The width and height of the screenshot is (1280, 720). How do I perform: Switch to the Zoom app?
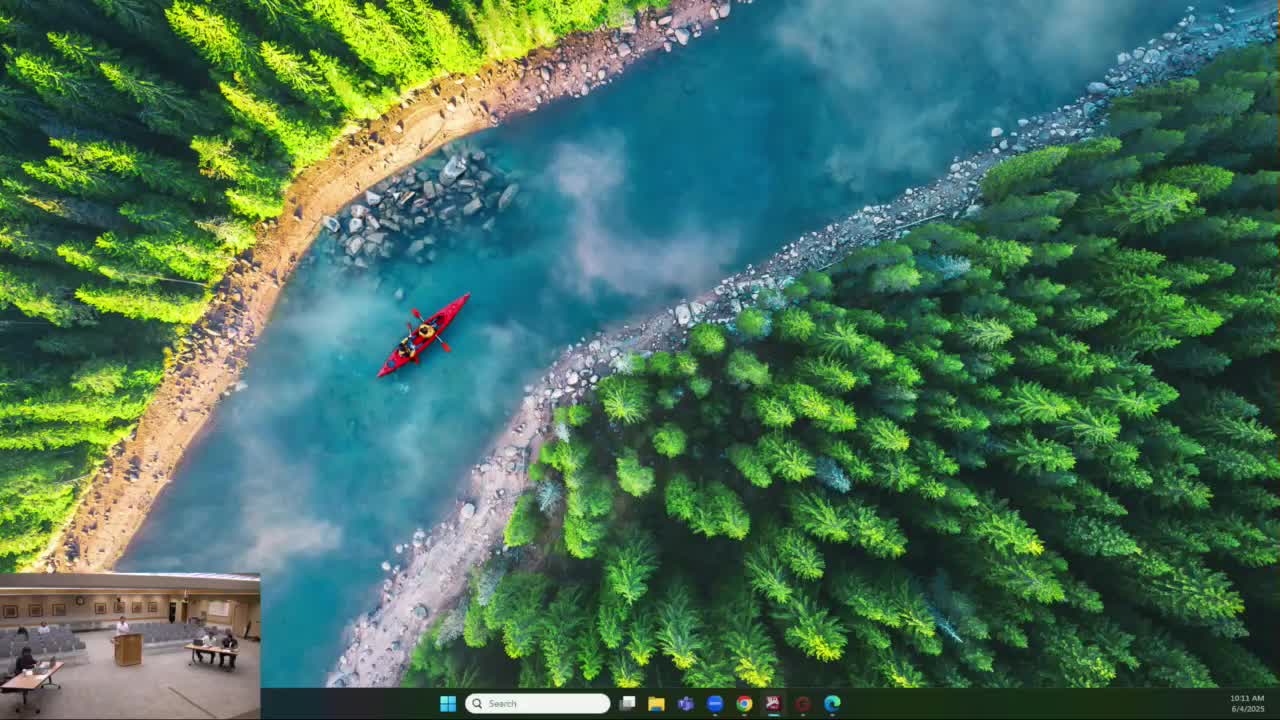[x=714, y=703]
